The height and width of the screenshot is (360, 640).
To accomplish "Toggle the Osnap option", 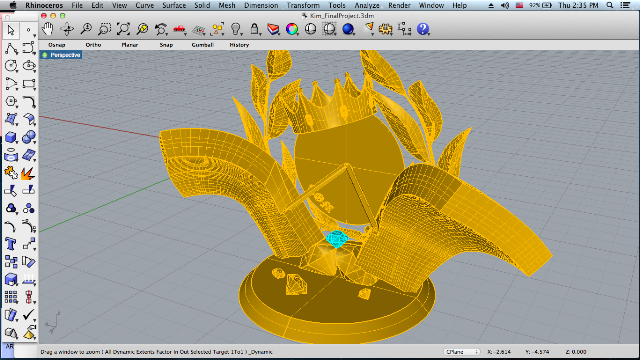I will point(56,45).
